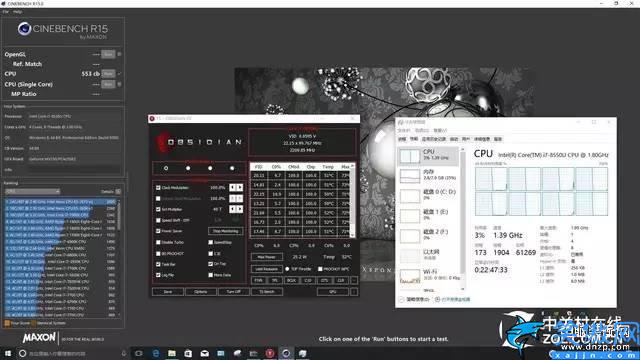This screenshot has width=640, height=360.
Task: Select Disk 1 (E:) in Task Manager
Action: coord(429,216)
